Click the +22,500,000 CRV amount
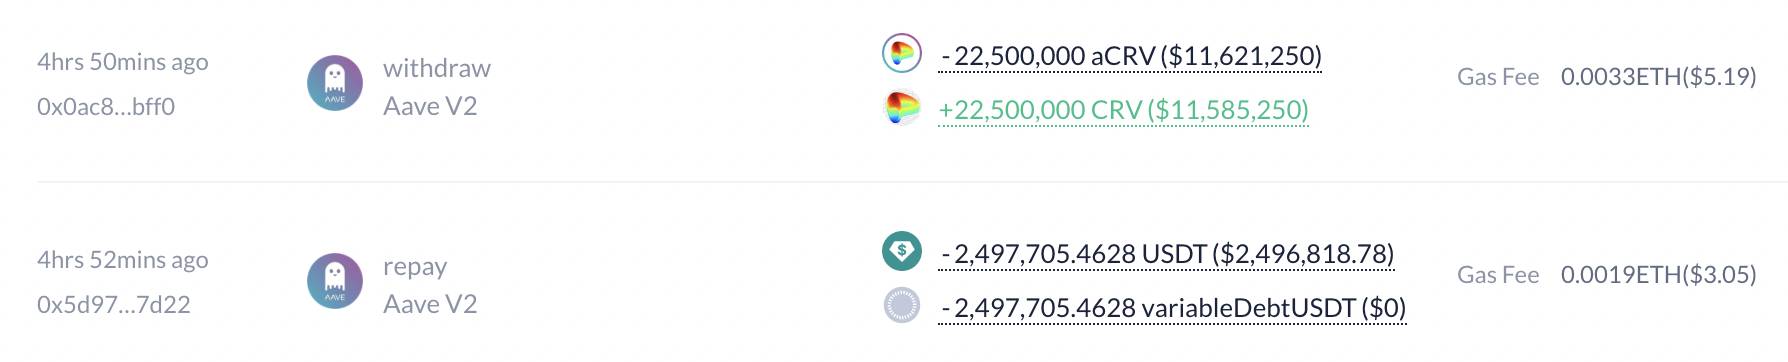The image size is (1788, 362). pyautogui.click(x=1123, y=110)
